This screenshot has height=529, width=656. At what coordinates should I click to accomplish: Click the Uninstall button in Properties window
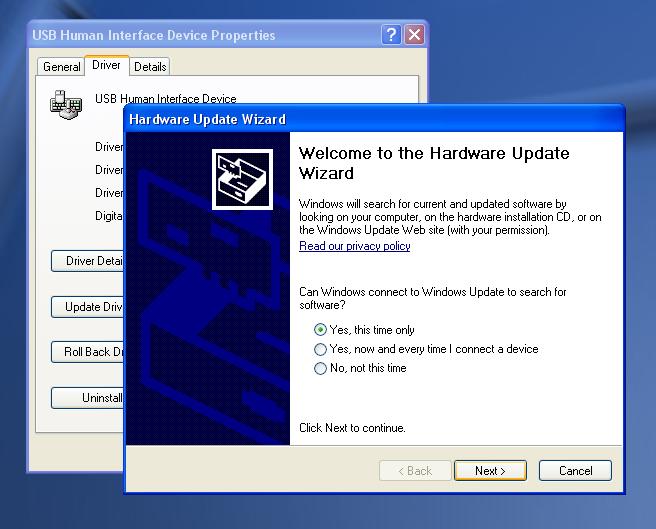coord(88,398)
